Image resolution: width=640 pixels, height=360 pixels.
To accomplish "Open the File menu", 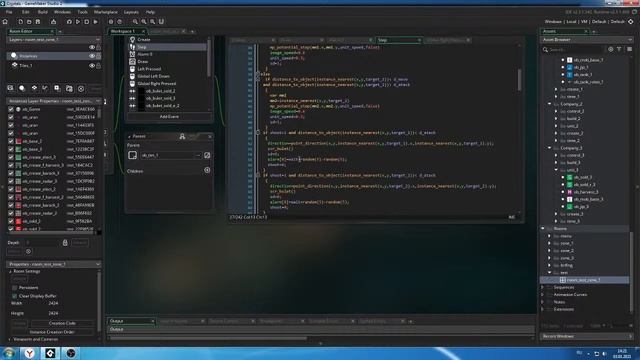I will [x=9, y=12].
